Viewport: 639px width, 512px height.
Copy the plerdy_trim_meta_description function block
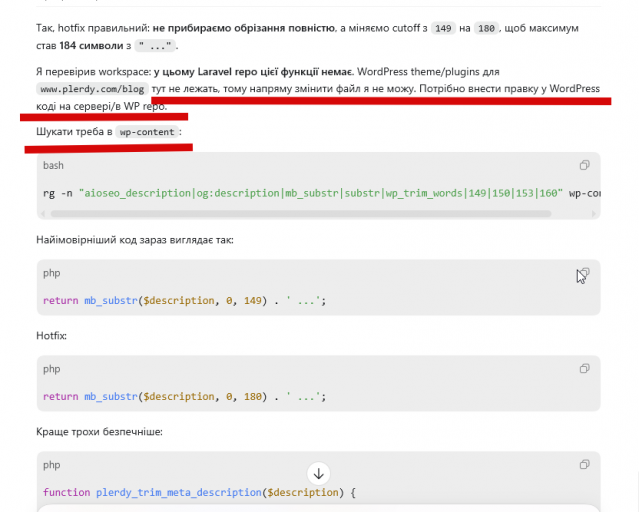[x=584, y=464]
